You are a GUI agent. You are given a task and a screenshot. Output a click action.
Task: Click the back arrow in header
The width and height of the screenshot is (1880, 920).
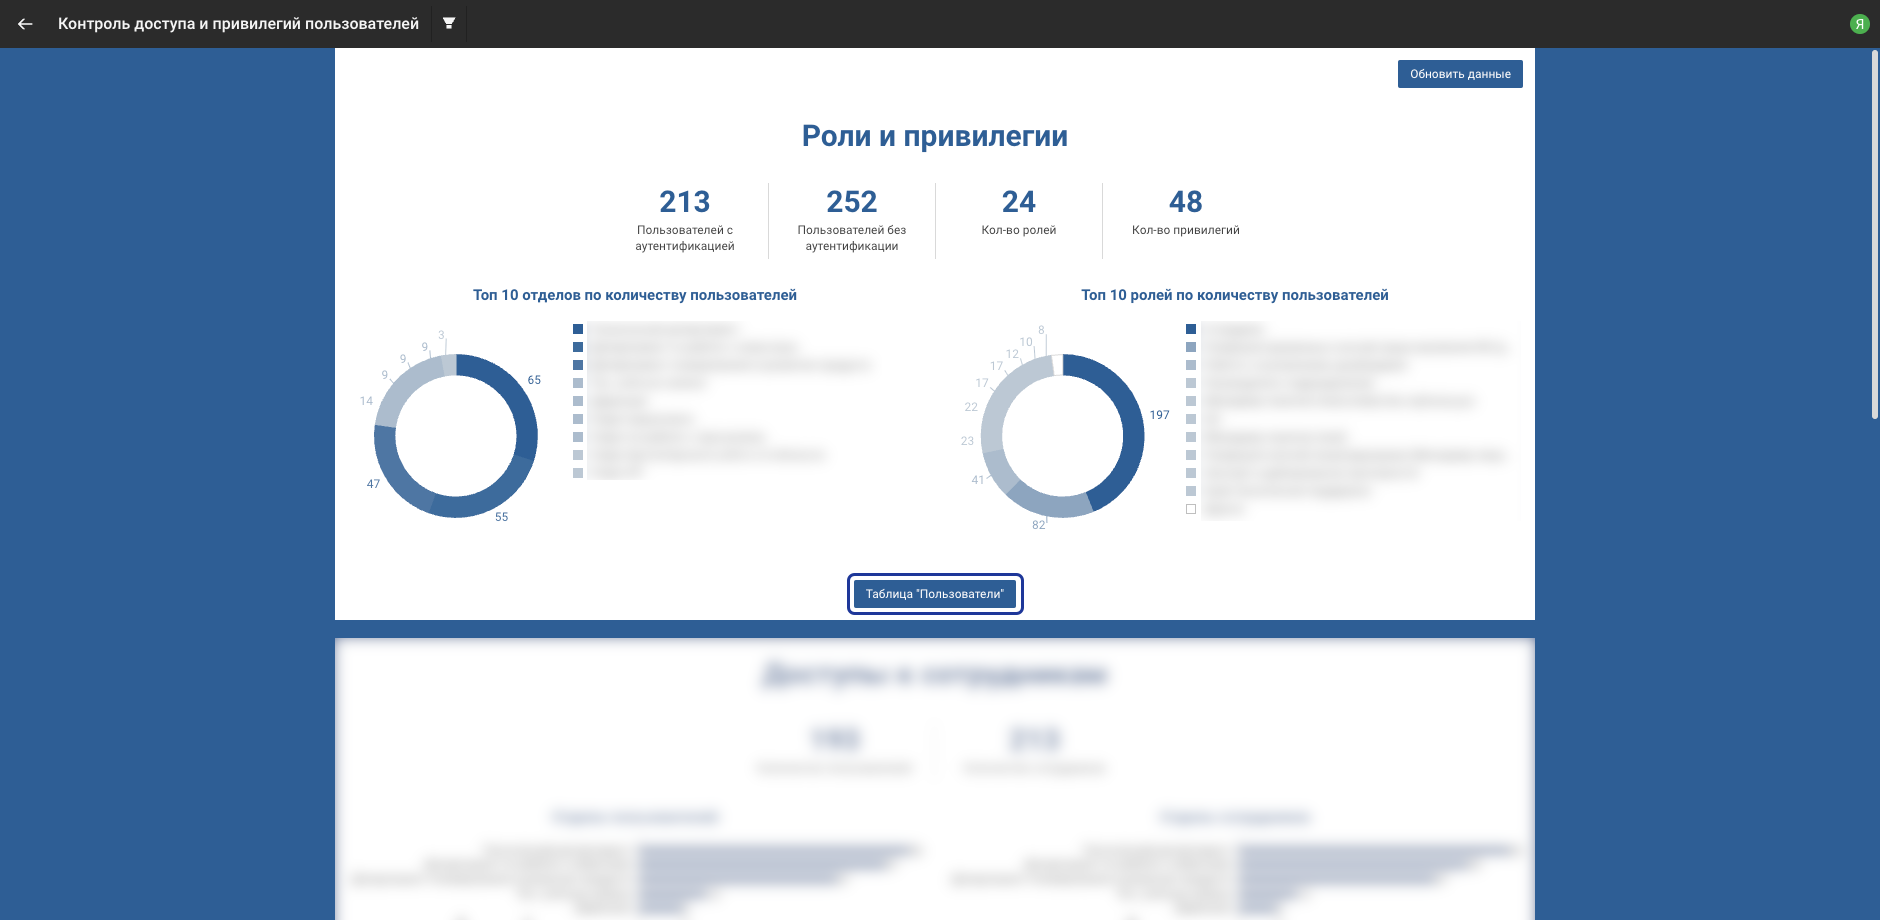click(x=25, y=24)
